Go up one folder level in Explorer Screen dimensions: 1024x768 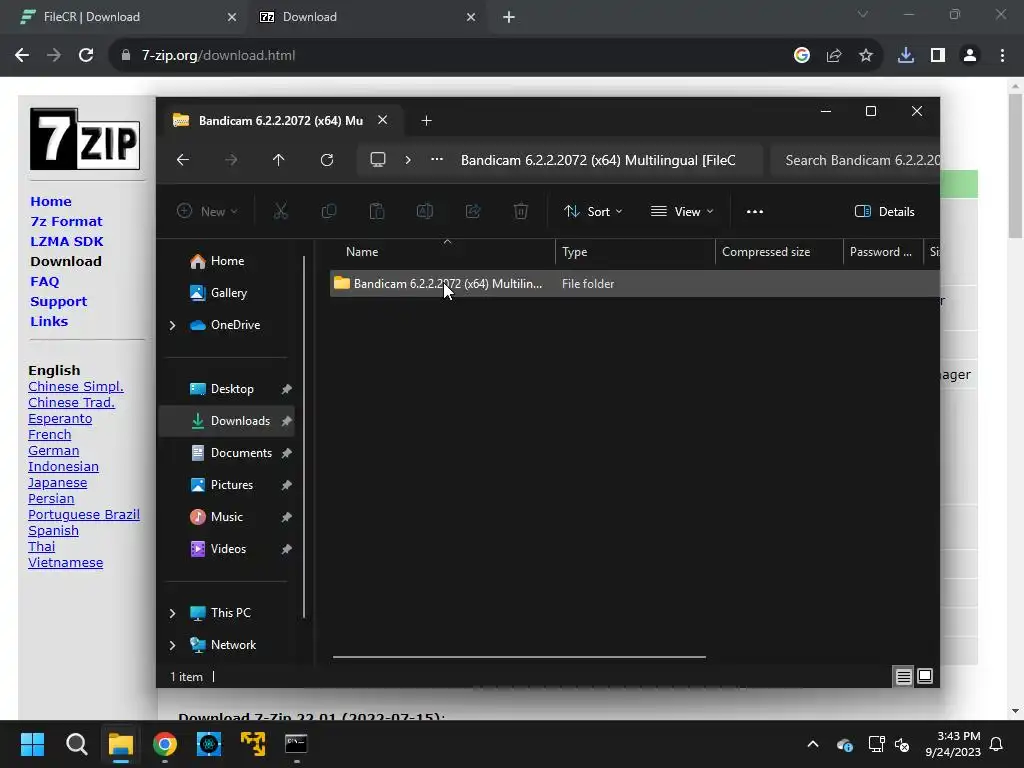pyautogui.click(x=279, y=160)
